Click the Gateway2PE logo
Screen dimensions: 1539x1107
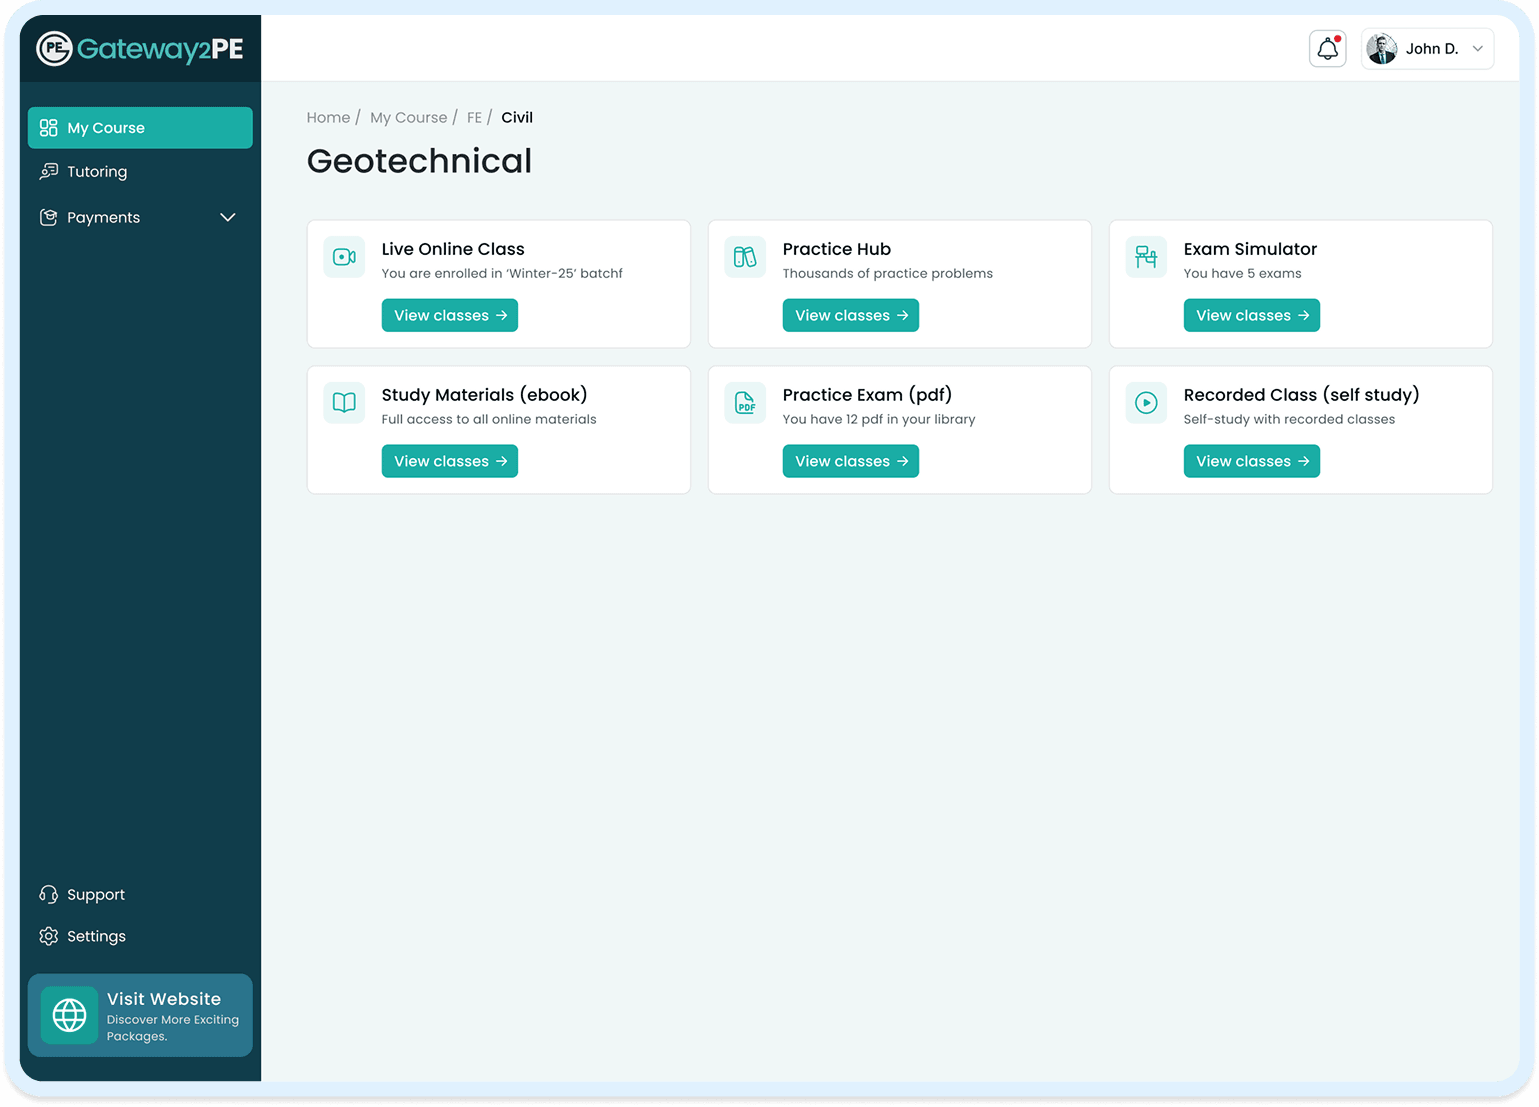[x=140, y=47]
